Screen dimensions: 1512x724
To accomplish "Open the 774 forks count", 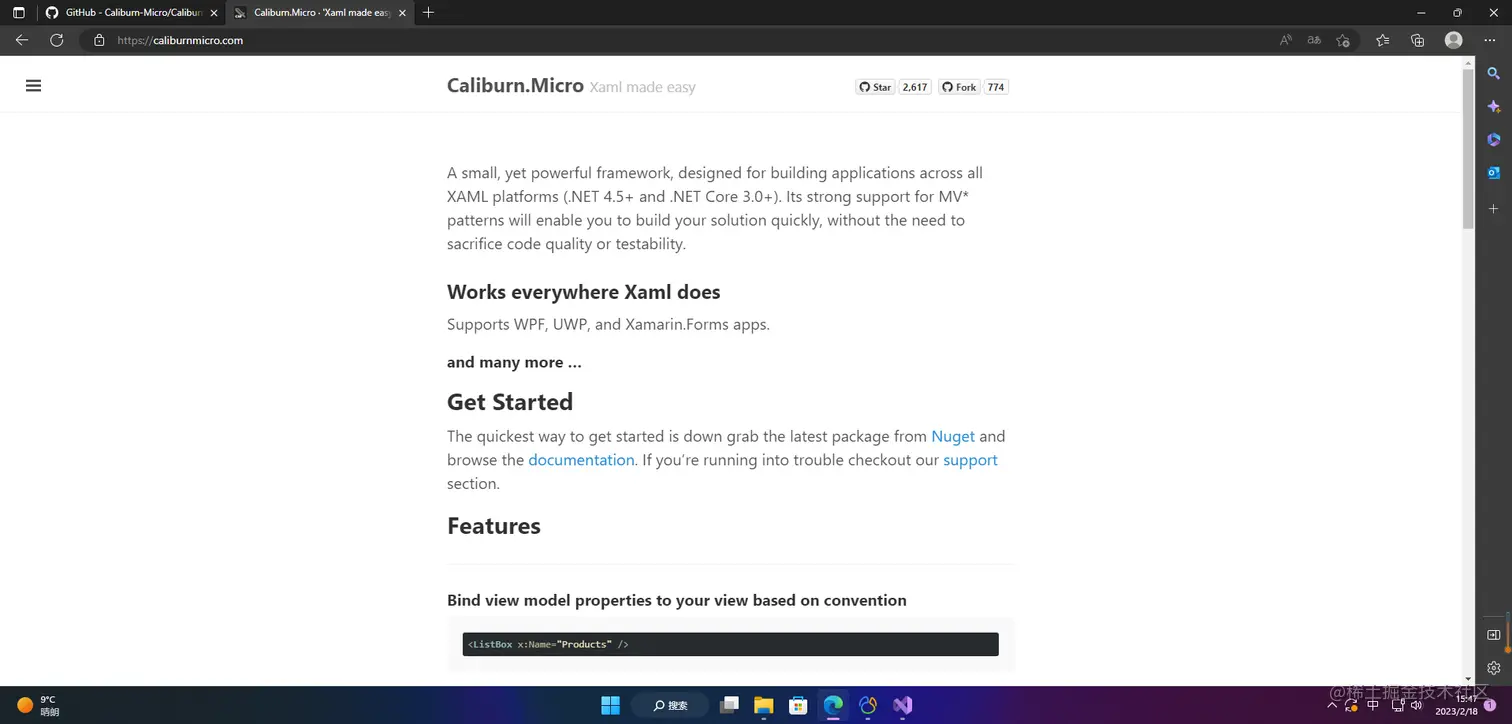I will click(996, 87).
